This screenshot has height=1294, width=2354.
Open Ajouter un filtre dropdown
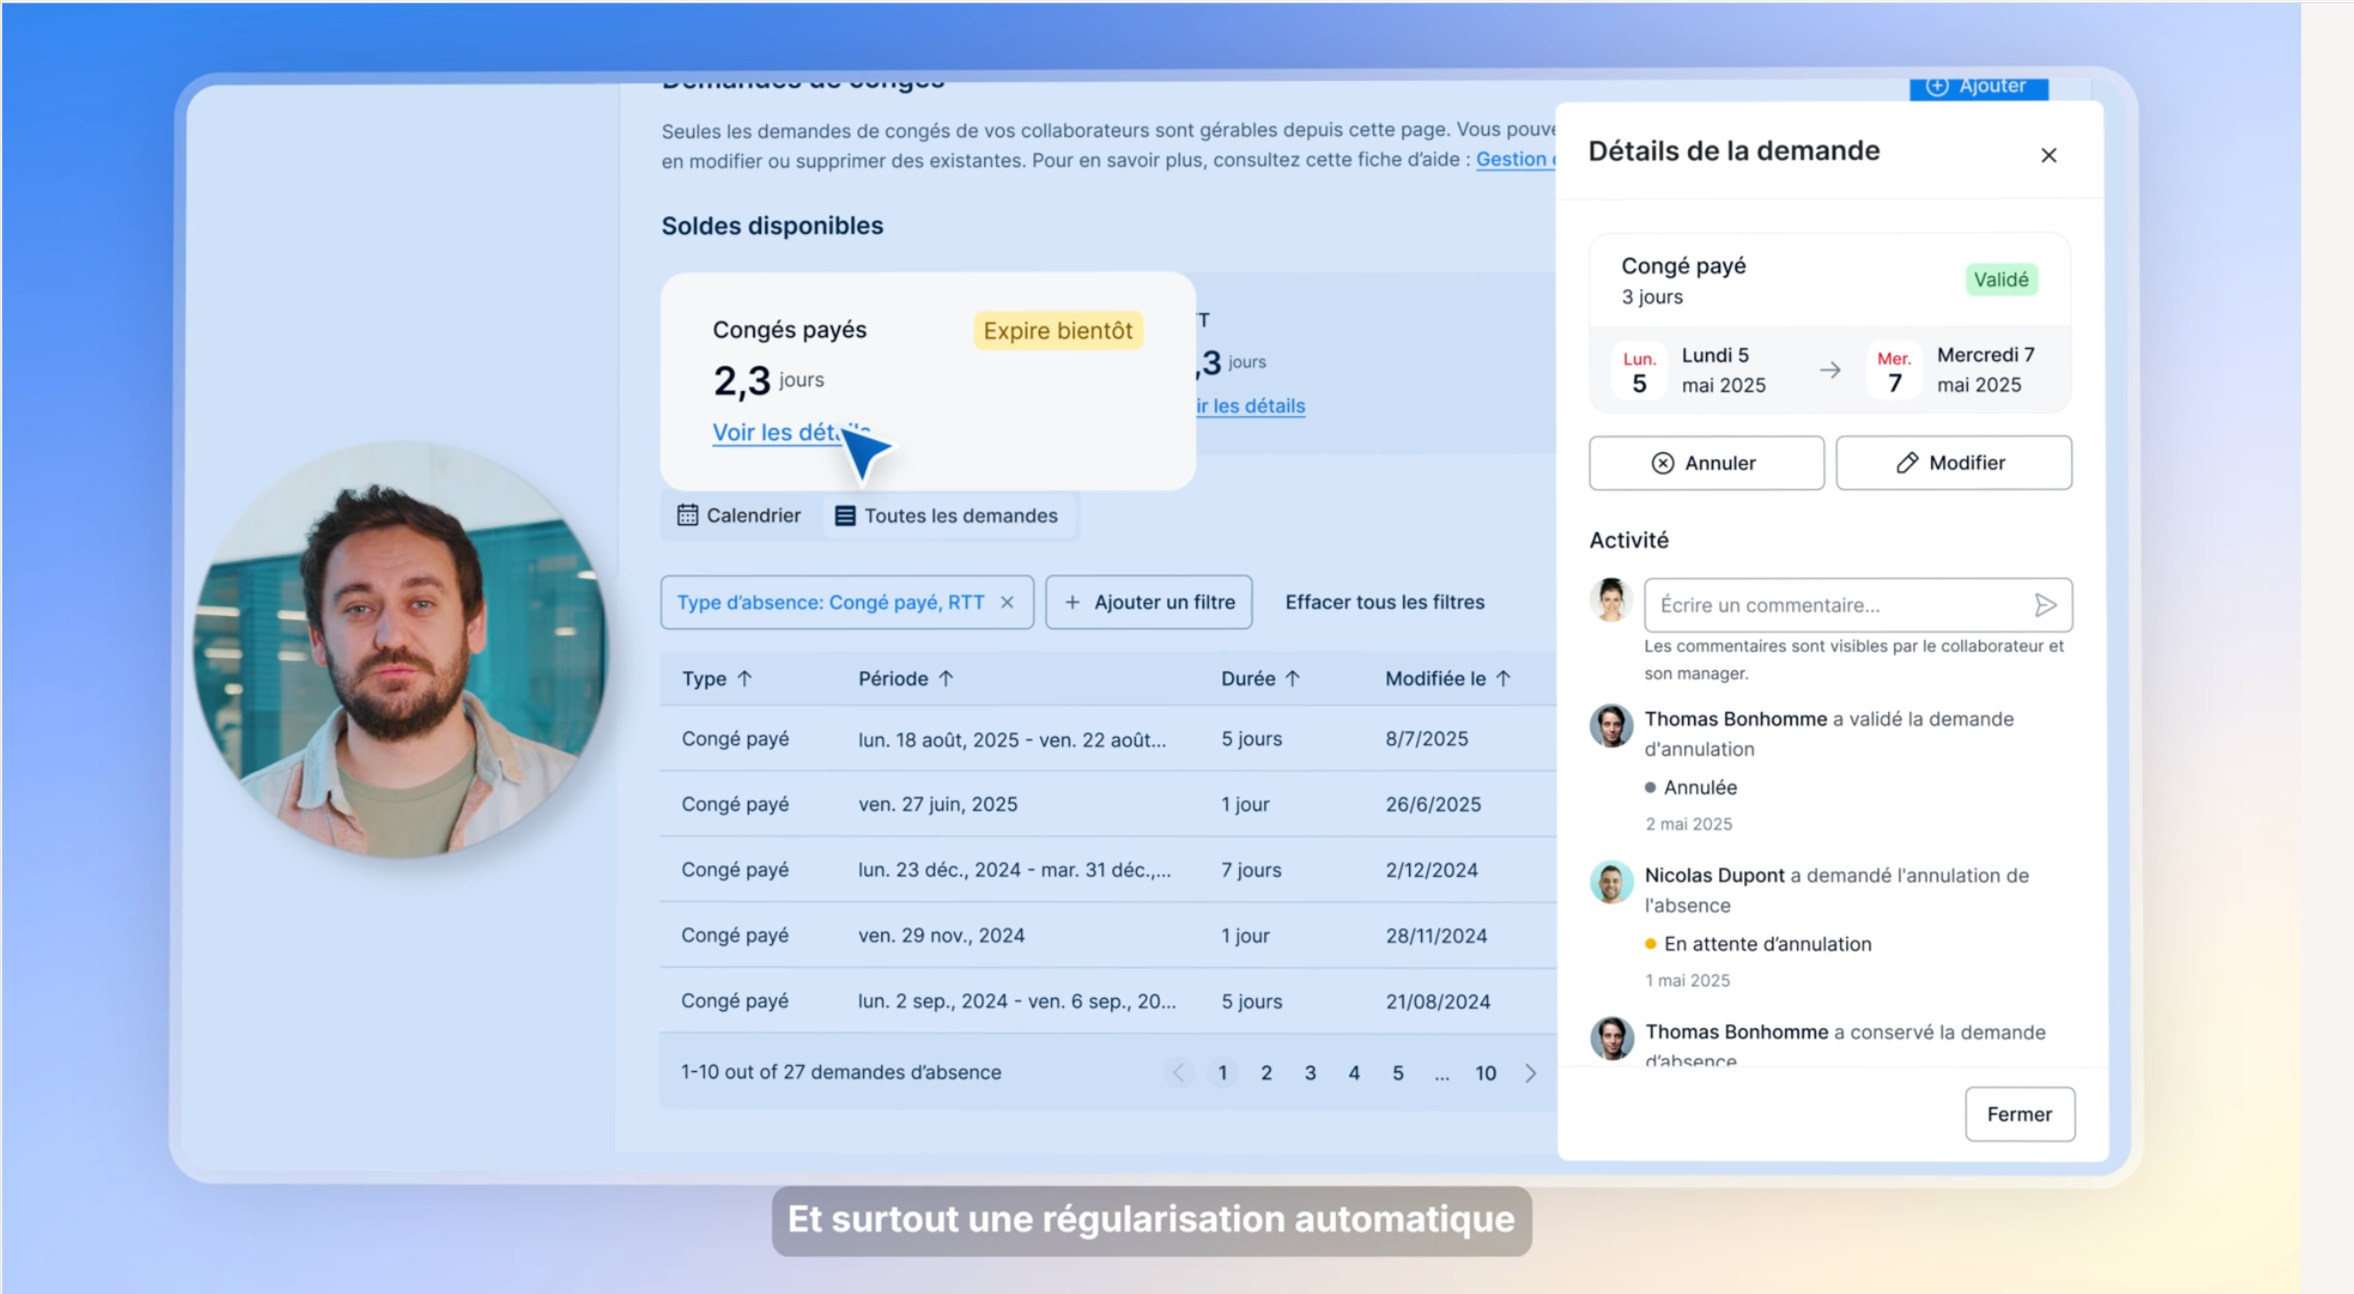coord(1149,602)
